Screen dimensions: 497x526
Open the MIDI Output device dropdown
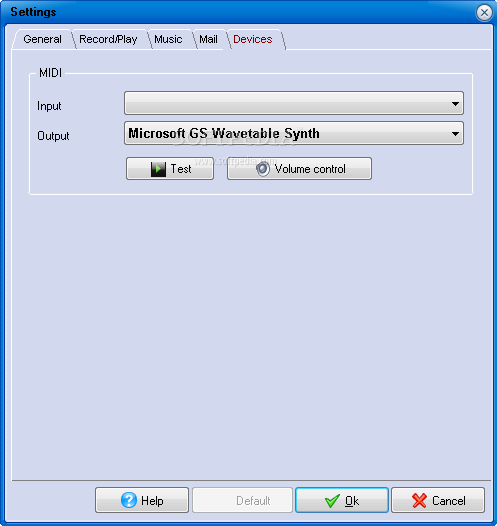(x=294, y=133)
